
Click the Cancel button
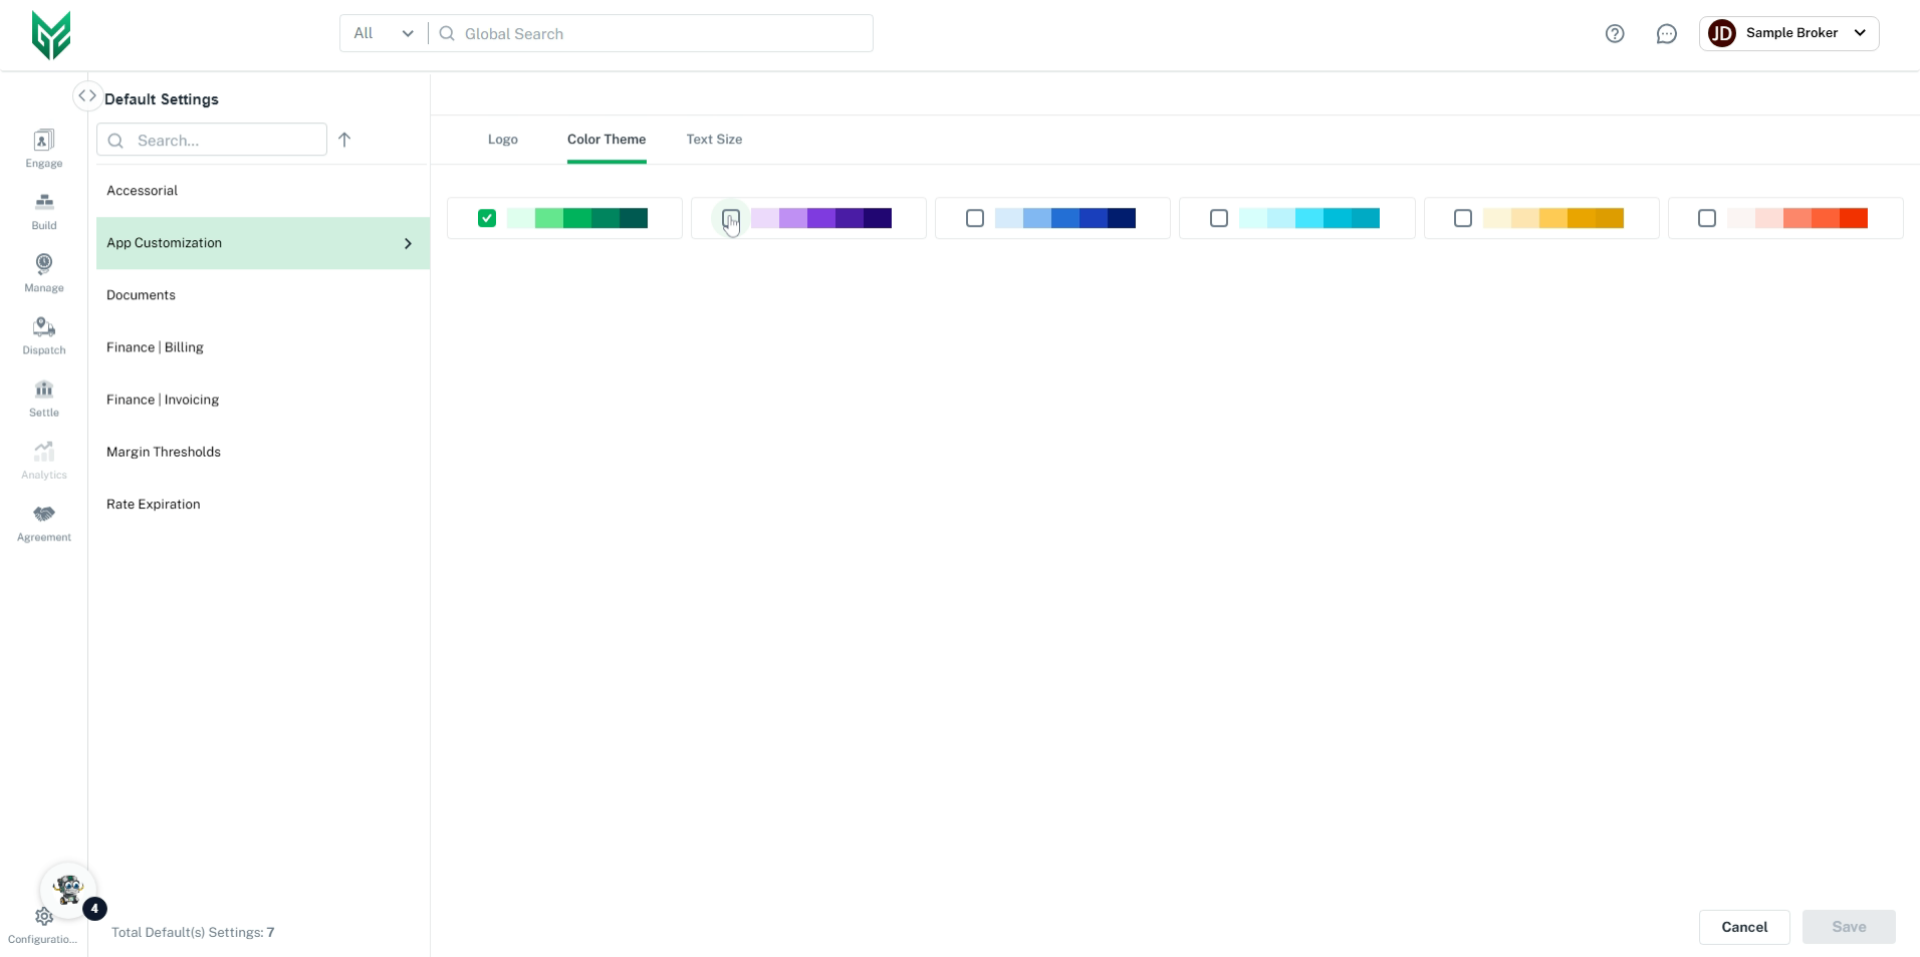[x=1744, y=926]
